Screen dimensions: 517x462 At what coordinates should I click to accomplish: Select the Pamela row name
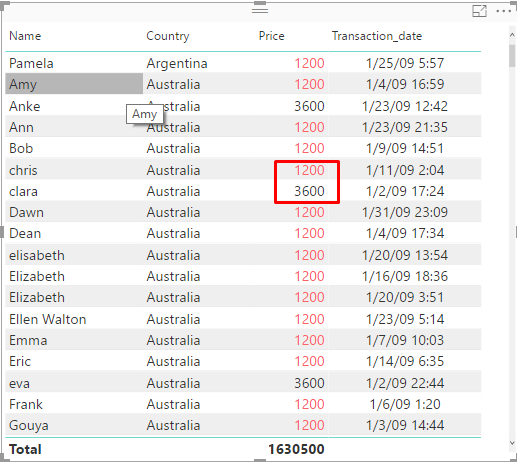click(31, 63)
